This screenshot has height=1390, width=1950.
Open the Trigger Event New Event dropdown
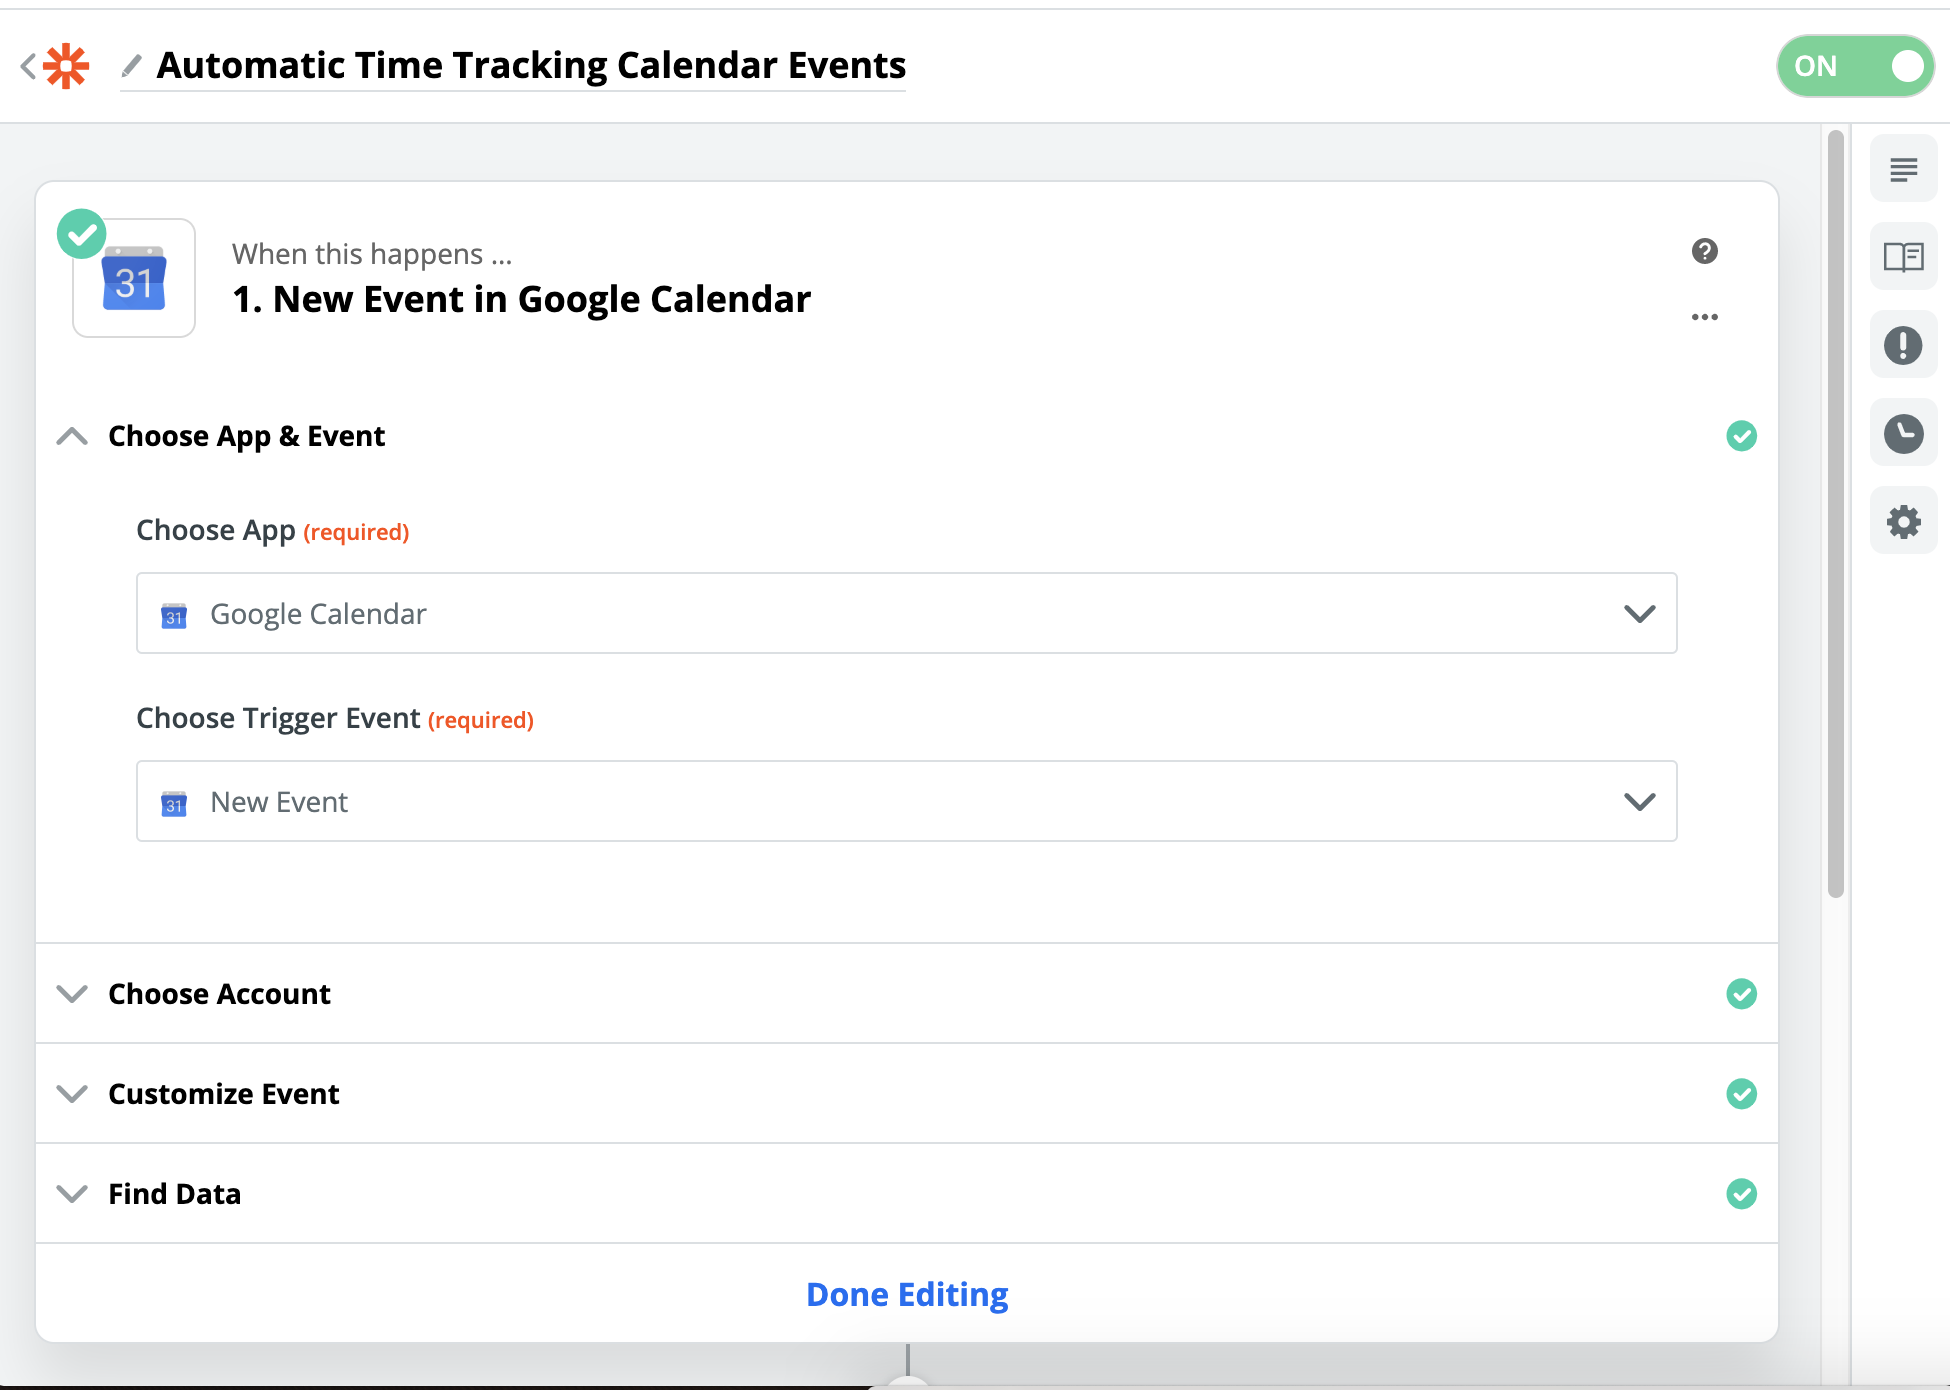(907, 801)
